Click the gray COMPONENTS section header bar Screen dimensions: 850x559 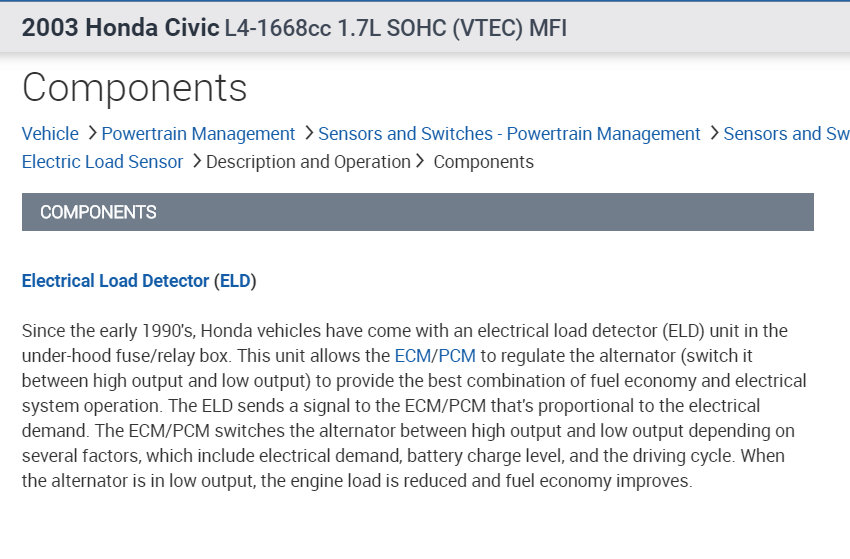[x=417, y=212]
